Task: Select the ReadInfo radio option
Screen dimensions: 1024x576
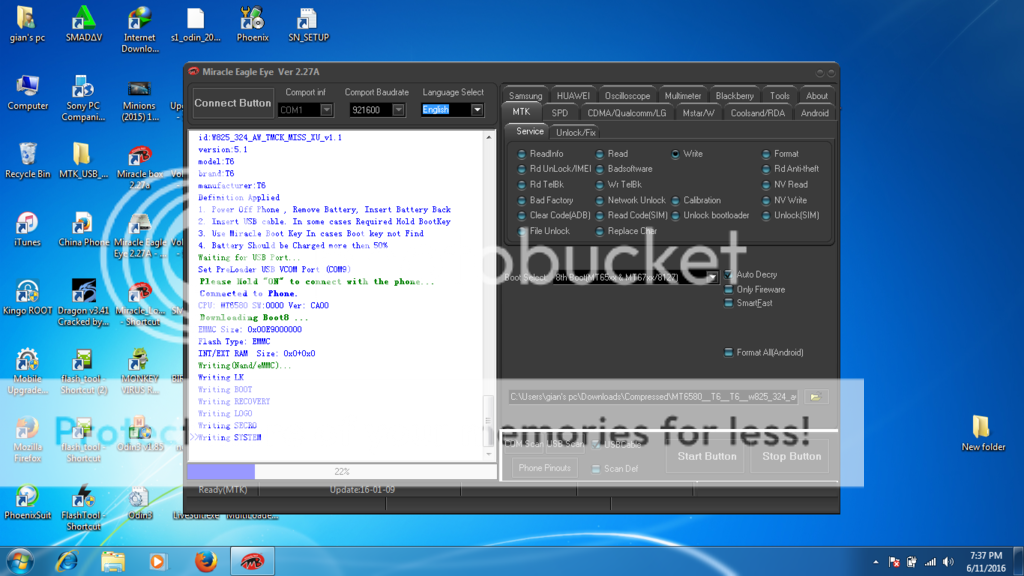Action: (x=522, y=154)
